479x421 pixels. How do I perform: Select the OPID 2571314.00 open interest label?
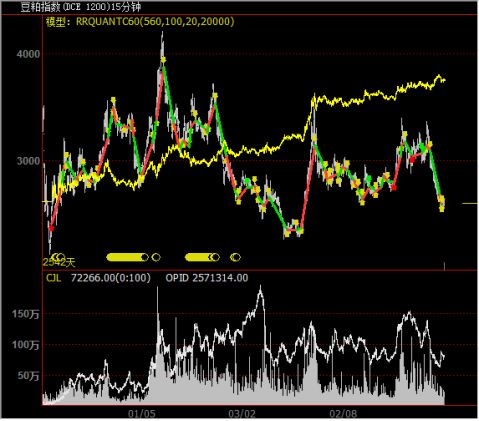click(x=207, y=278)
